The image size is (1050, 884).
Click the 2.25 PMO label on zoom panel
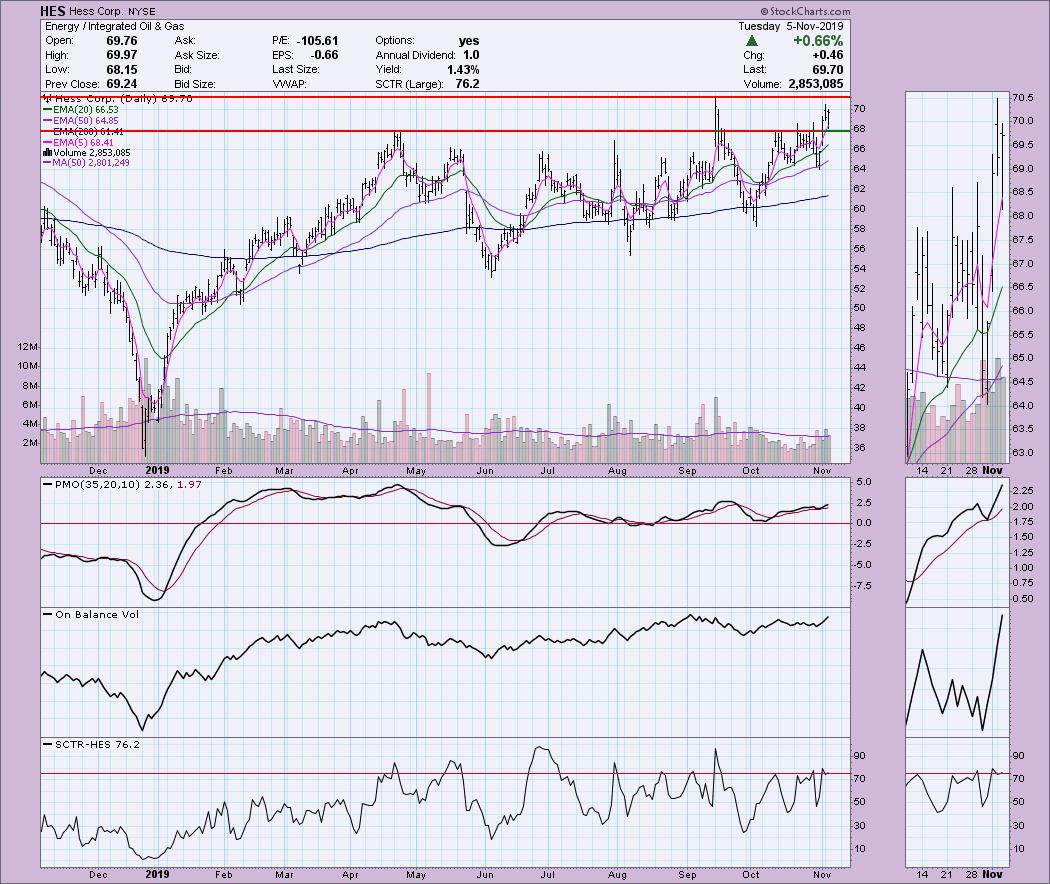1023,491
